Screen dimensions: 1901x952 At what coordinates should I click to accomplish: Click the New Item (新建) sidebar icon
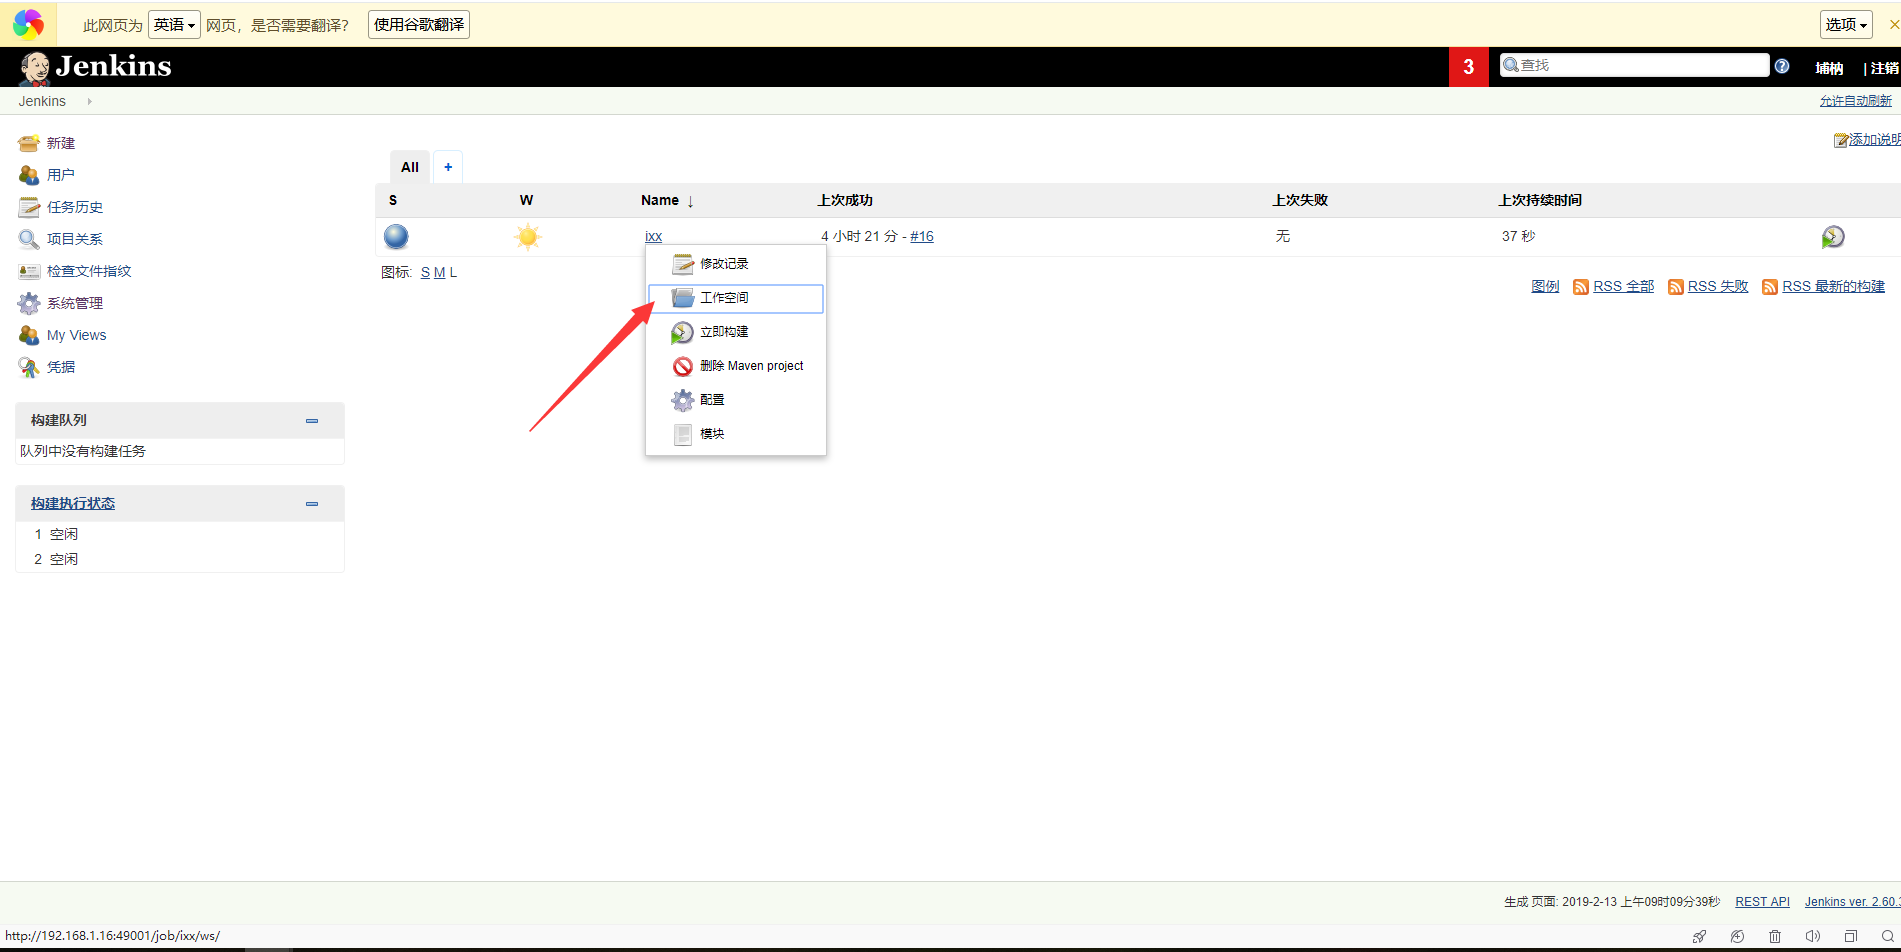click(x=29, y=143)
